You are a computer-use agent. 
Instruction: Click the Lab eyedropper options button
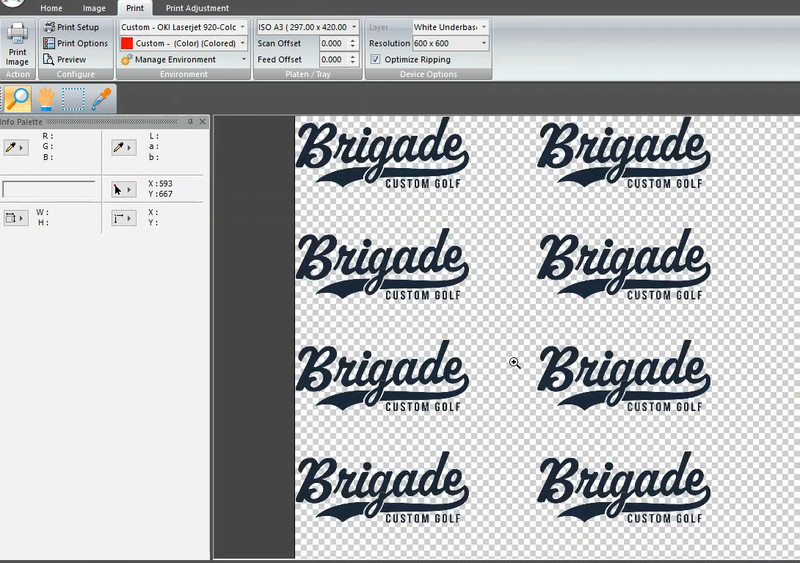coord(123,148)
